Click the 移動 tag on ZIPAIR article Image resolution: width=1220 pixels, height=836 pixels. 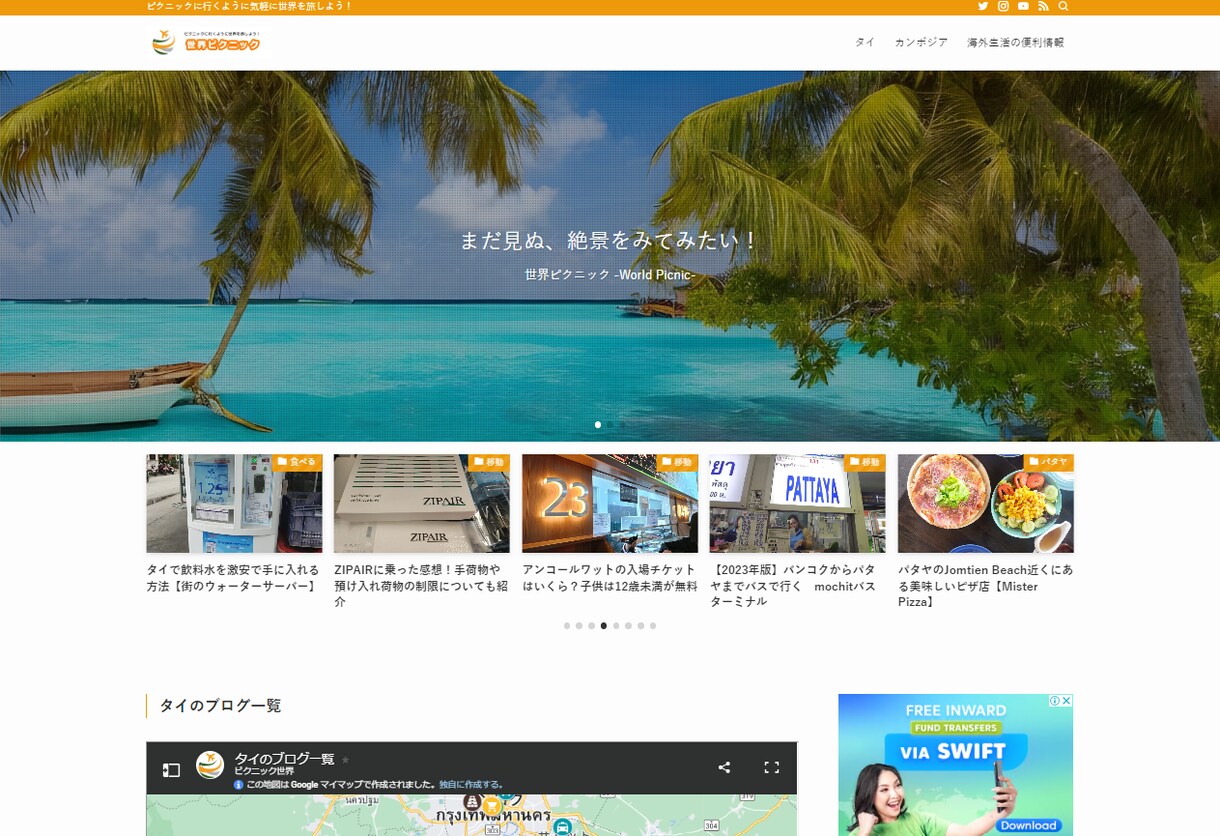490,462
